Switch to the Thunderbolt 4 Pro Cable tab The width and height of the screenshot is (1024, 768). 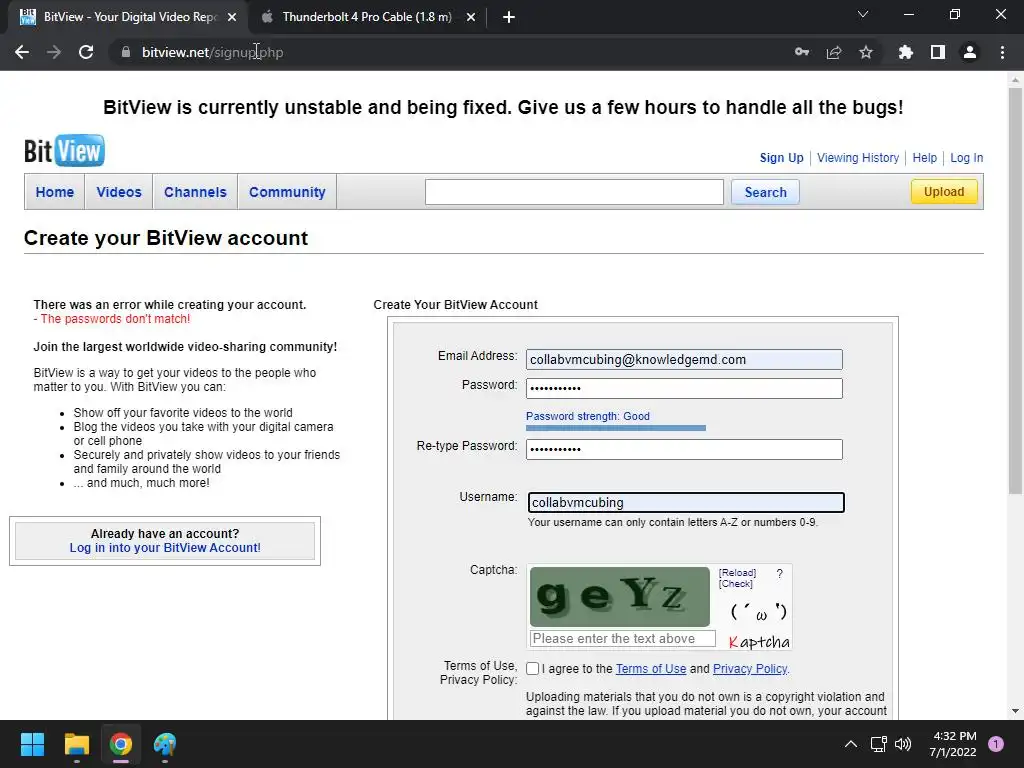(367, 17)
